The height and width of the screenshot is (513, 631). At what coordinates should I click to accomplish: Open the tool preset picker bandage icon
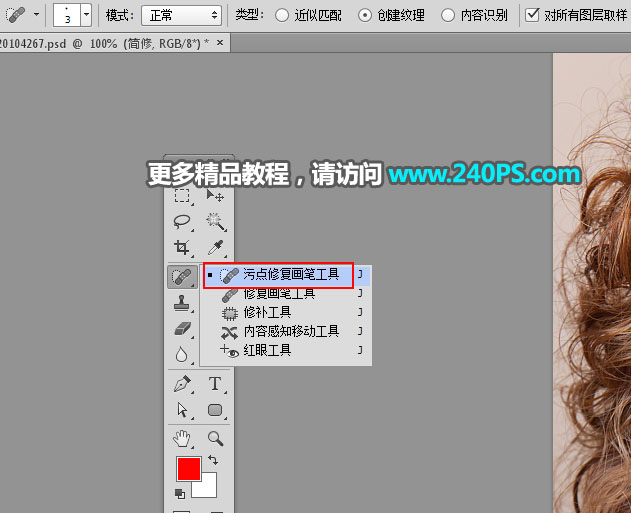click(x=16, y=15)
